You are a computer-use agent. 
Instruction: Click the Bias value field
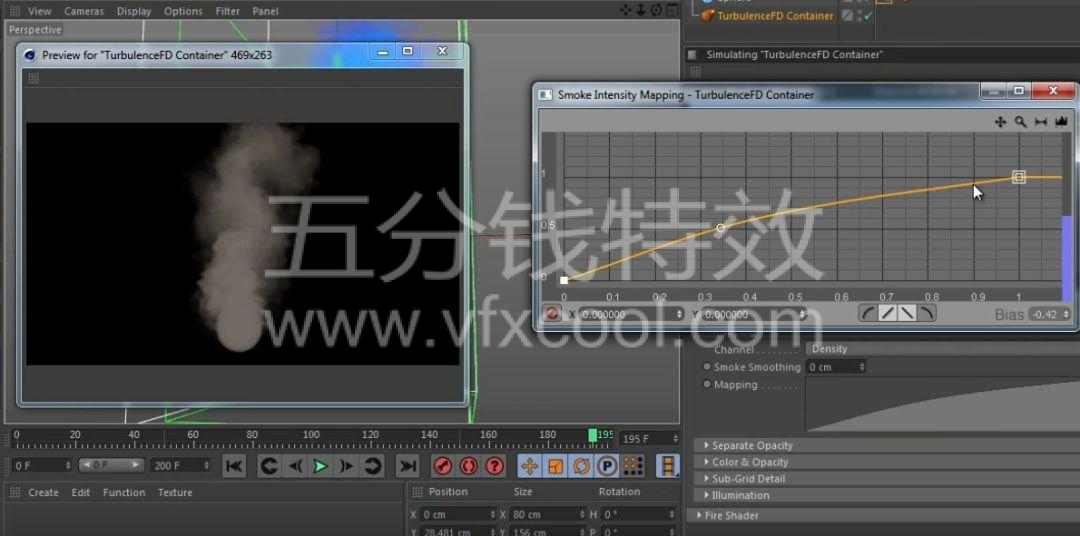click(1046, 314)
